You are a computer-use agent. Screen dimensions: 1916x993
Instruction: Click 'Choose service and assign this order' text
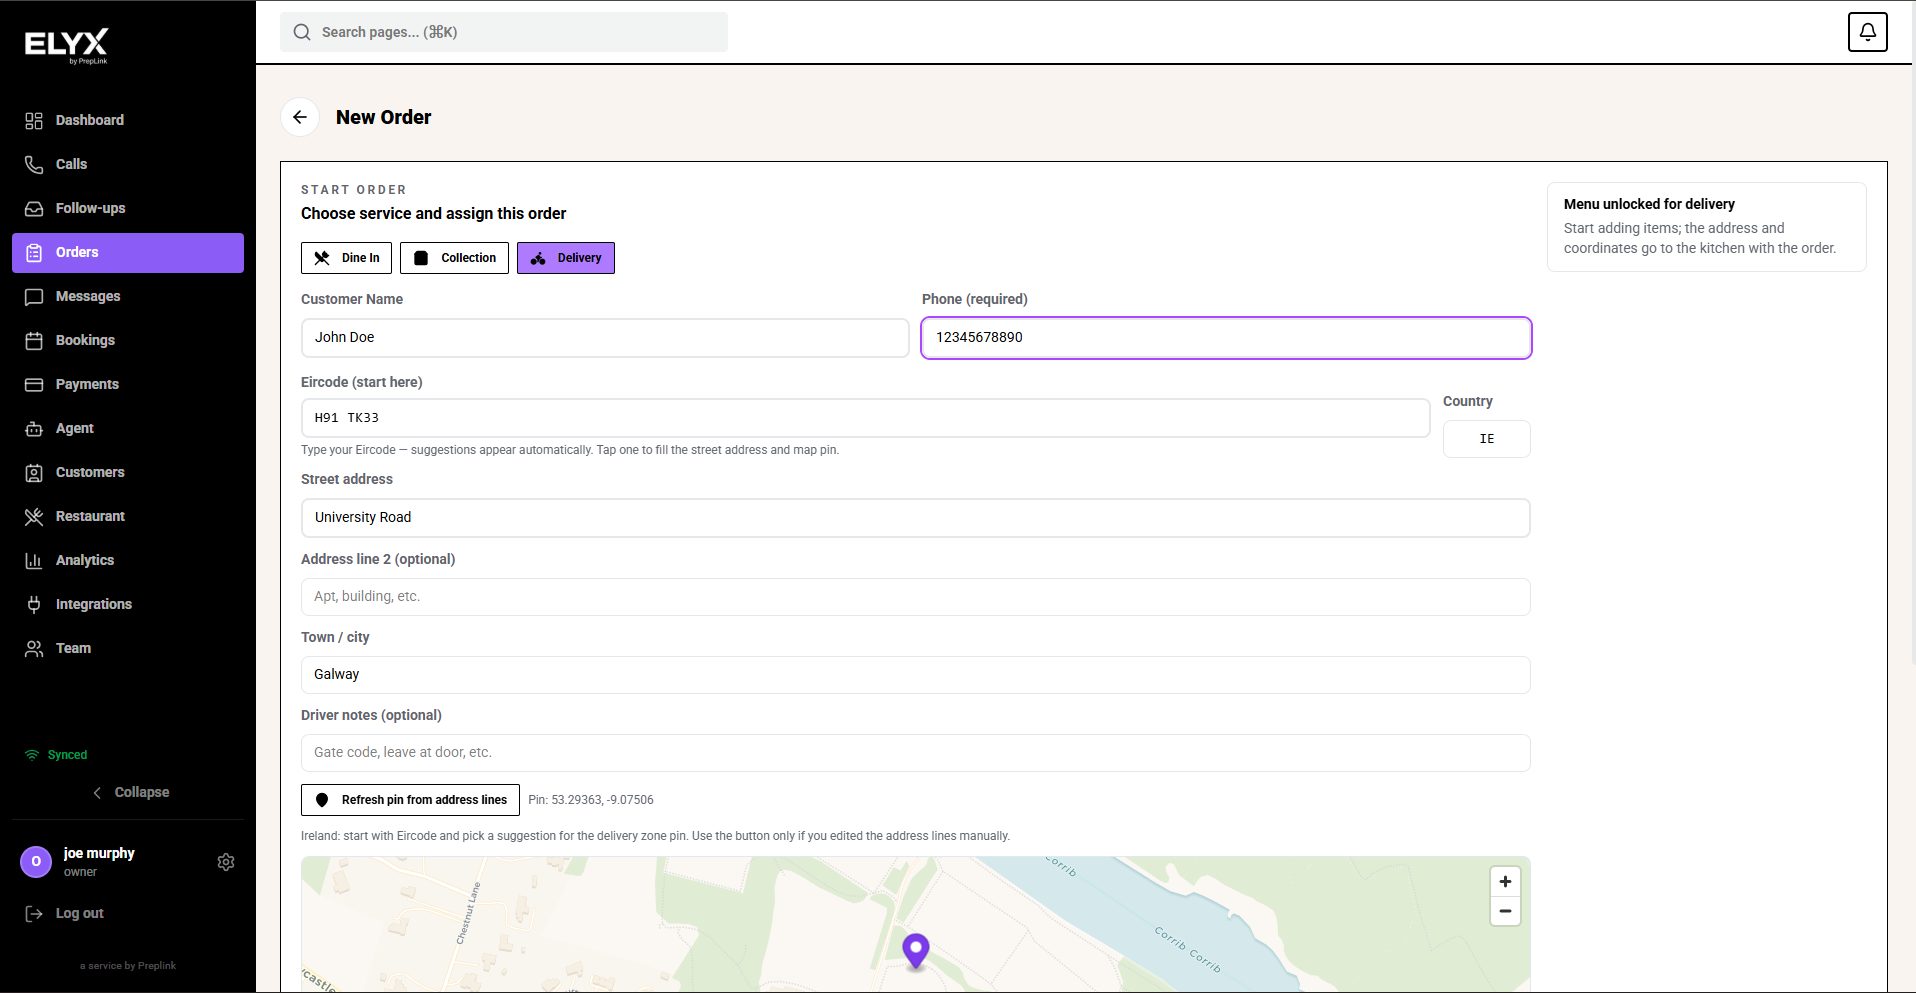click(x=433, y=214)
